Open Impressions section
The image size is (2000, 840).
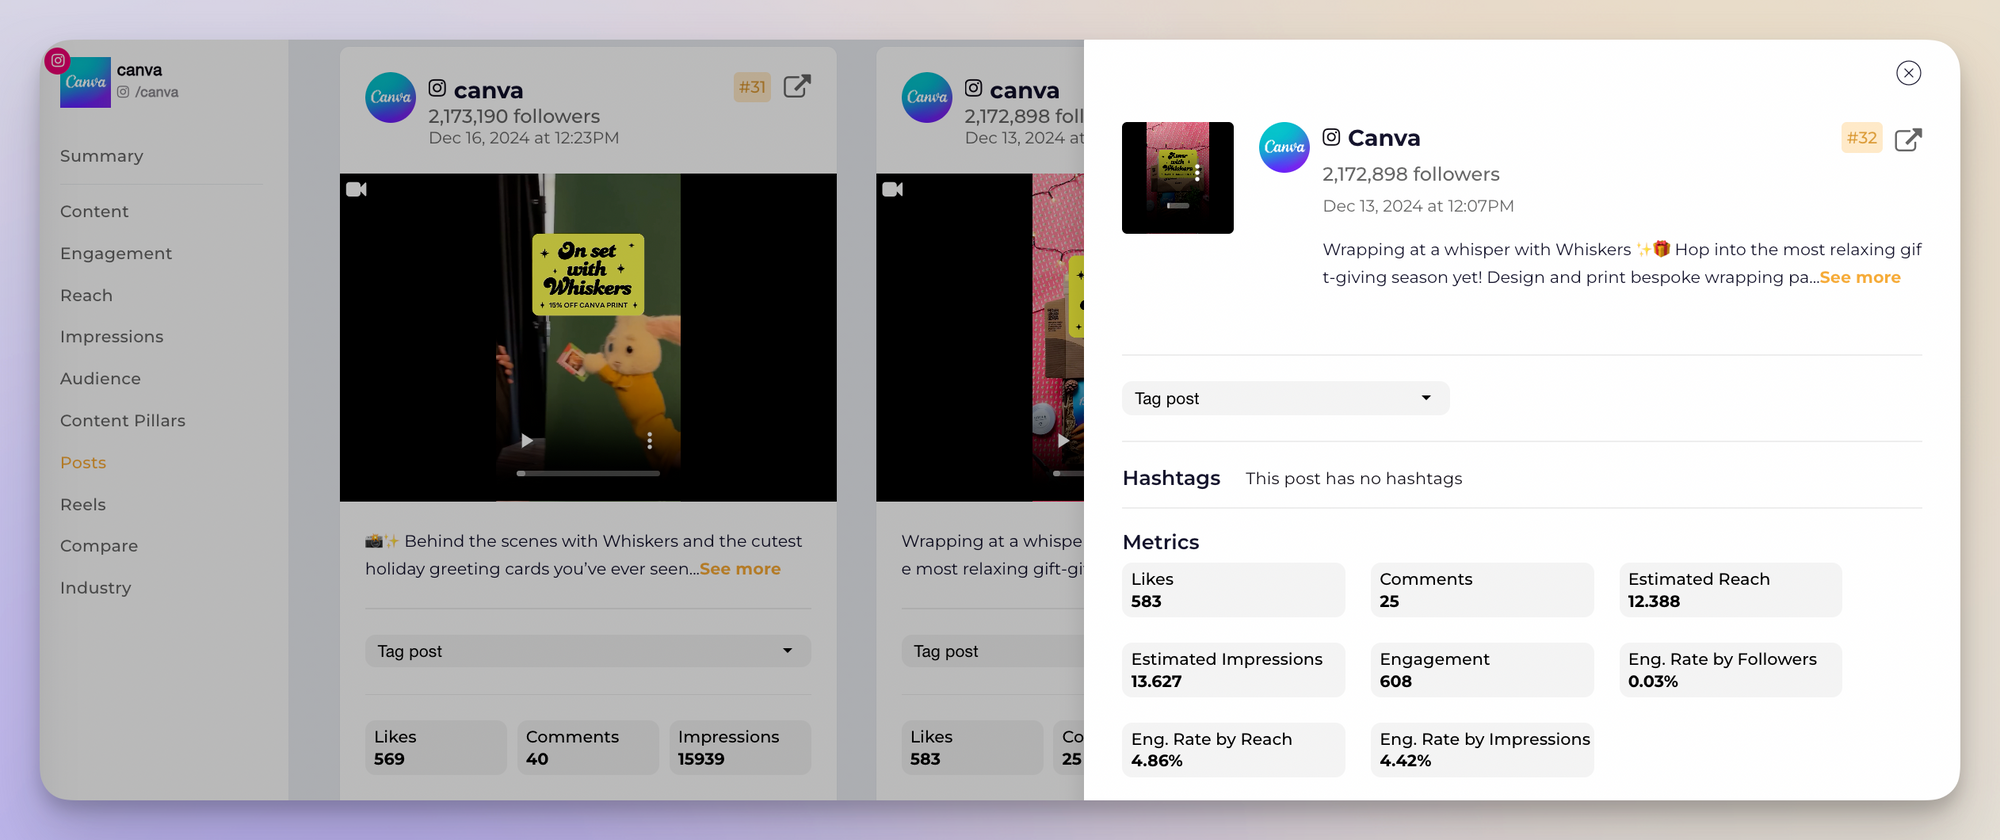(111, 337)
